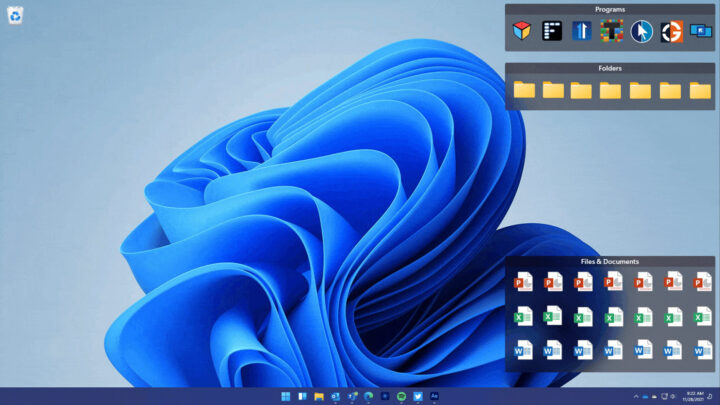Open the black F Fences program icon
Image resolution: width=720 pixels, height=405 pixels.
point(552,31)
